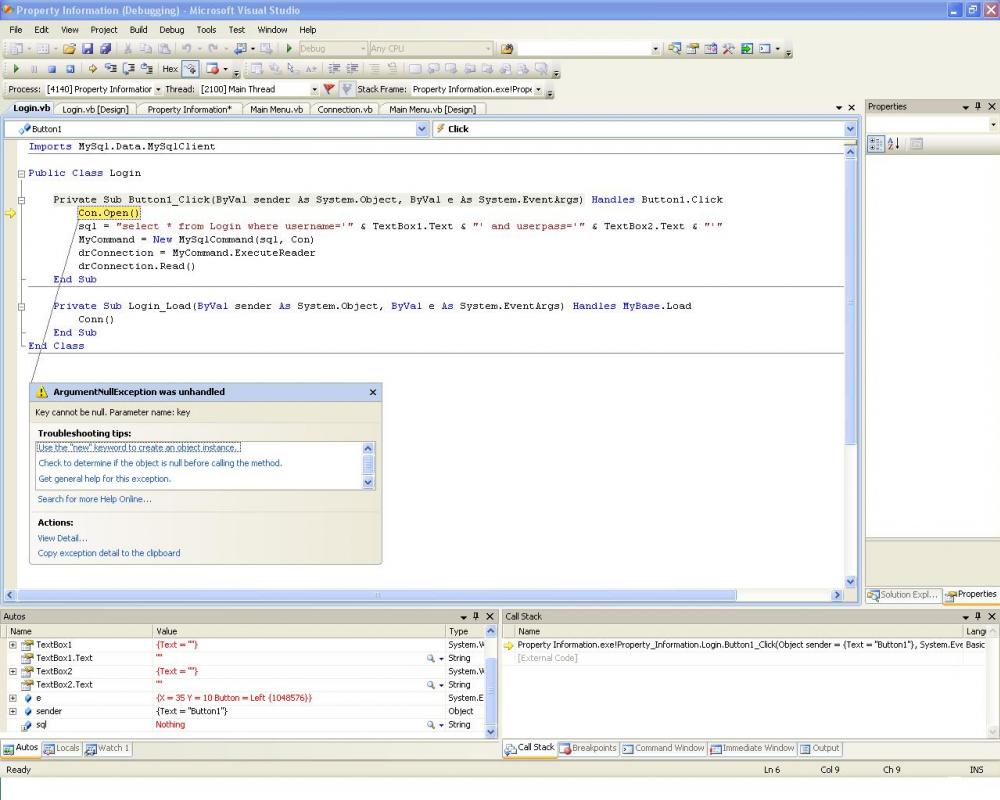The width and height of the screenshot is (1000, 800).
Task: Open the Debug menu
Action: [172, 29]
